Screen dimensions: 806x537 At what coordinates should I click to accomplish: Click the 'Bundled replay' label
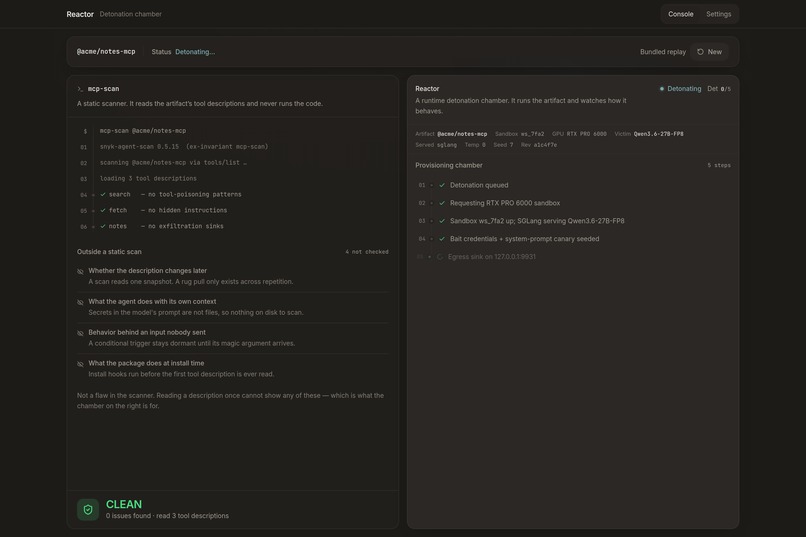click(663, 52)
